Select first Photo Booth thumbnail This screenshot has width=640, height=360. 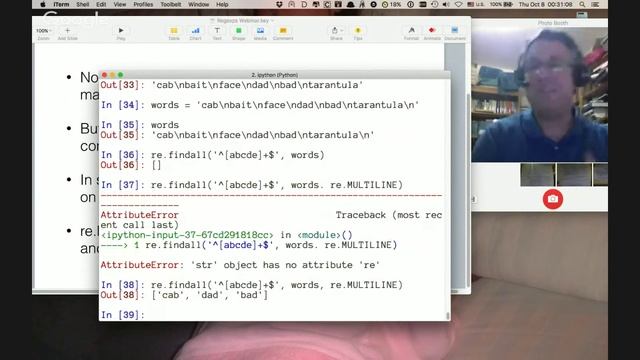point(538,174)
